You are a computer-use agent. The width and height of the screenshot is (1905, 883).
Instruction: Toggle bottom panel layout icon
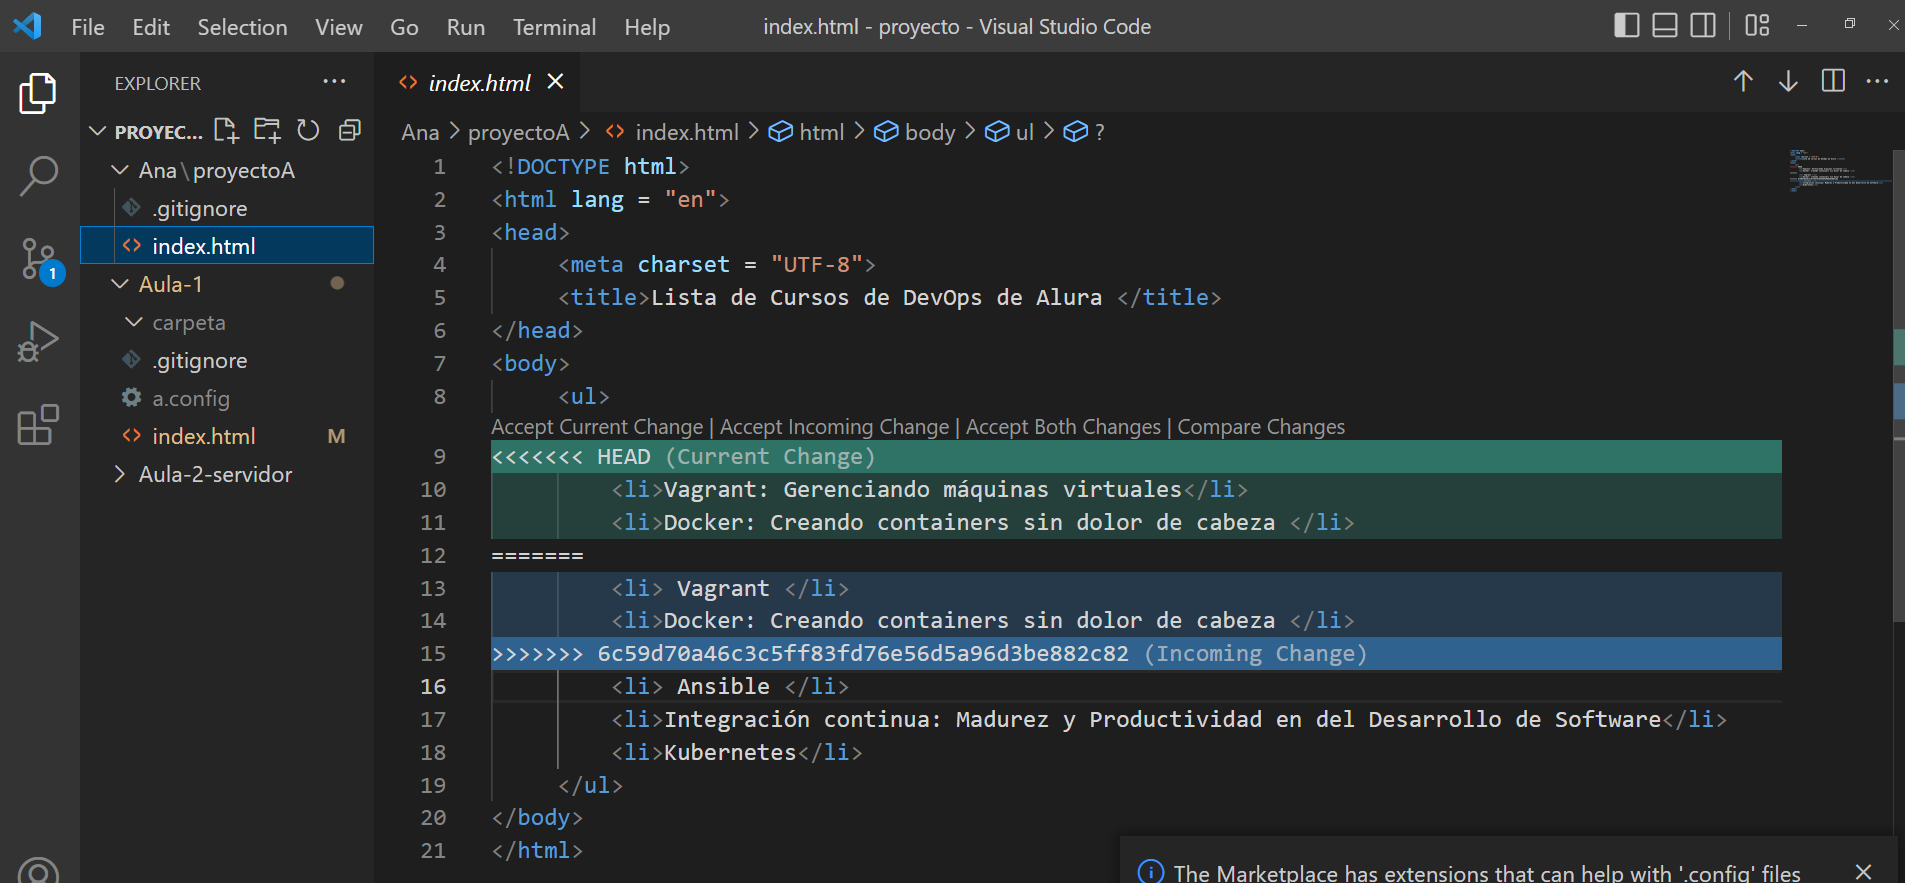coord(1665,25)
